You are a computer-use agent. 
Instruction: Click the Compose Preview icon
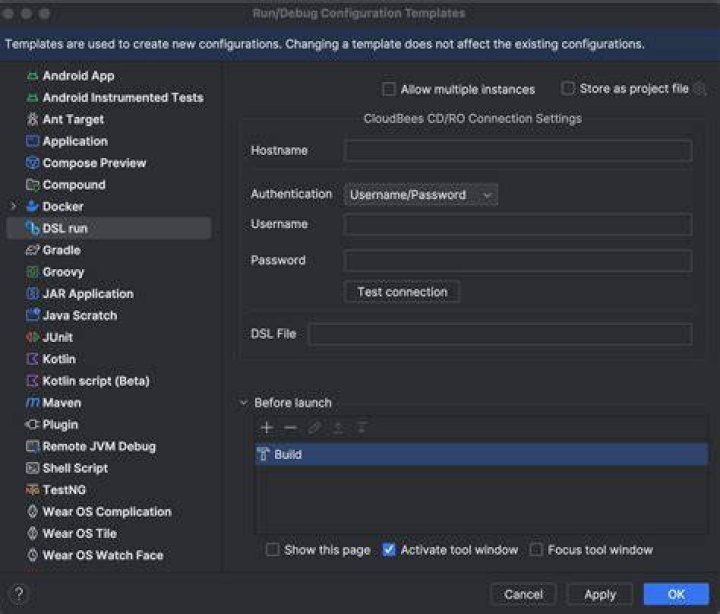[x=32, y=163]
